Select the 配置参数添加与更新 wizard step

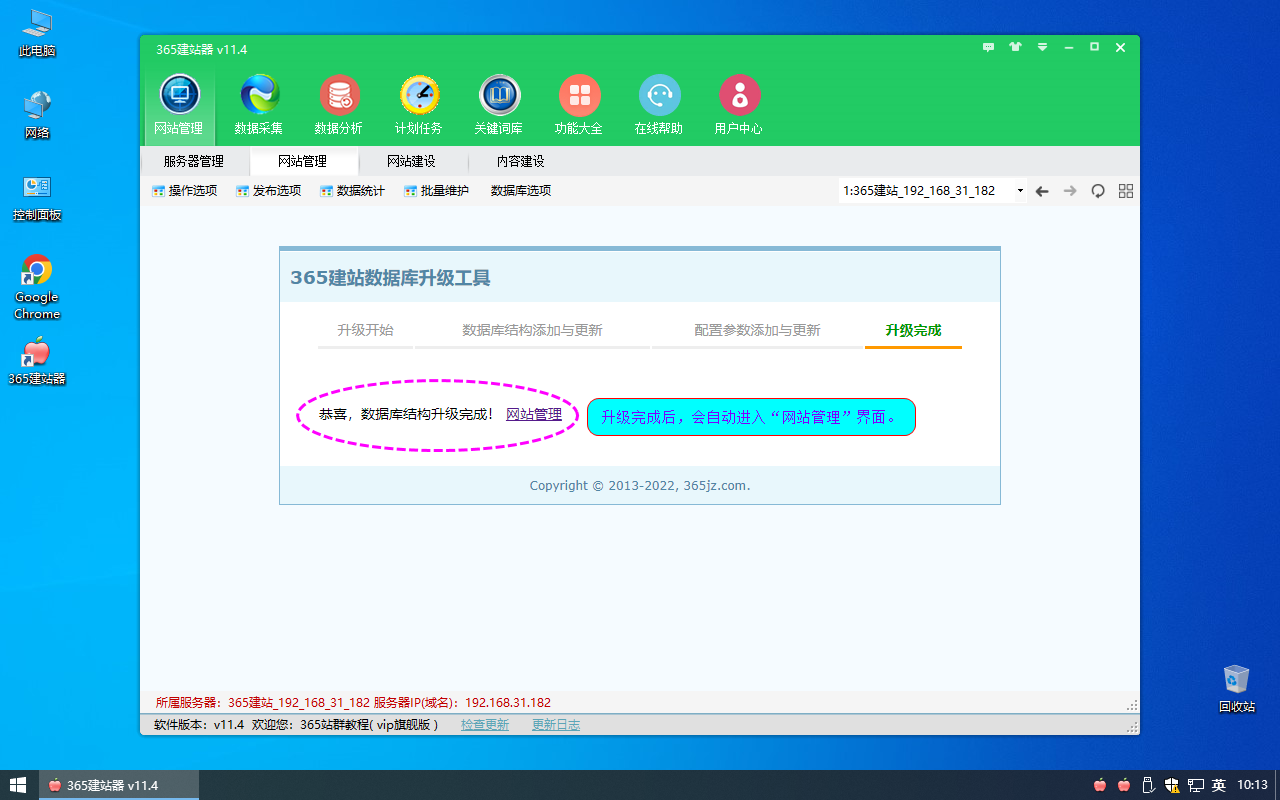click(x=757, y=331)
